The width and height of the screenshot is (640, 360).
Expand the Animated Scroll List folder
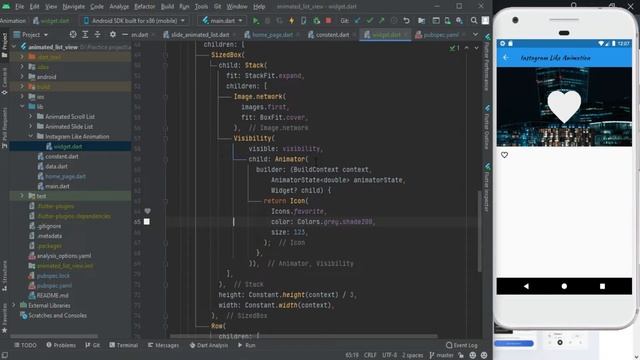[x=30, y=116]
